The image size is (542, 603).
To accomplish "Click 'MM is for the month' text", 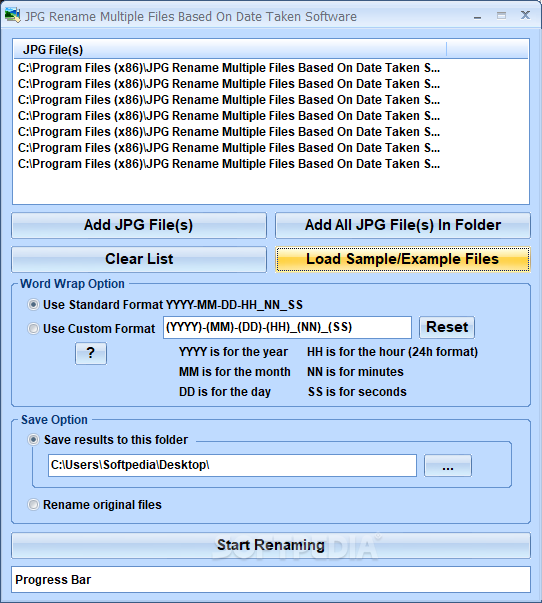I will (x=235, y=372).
